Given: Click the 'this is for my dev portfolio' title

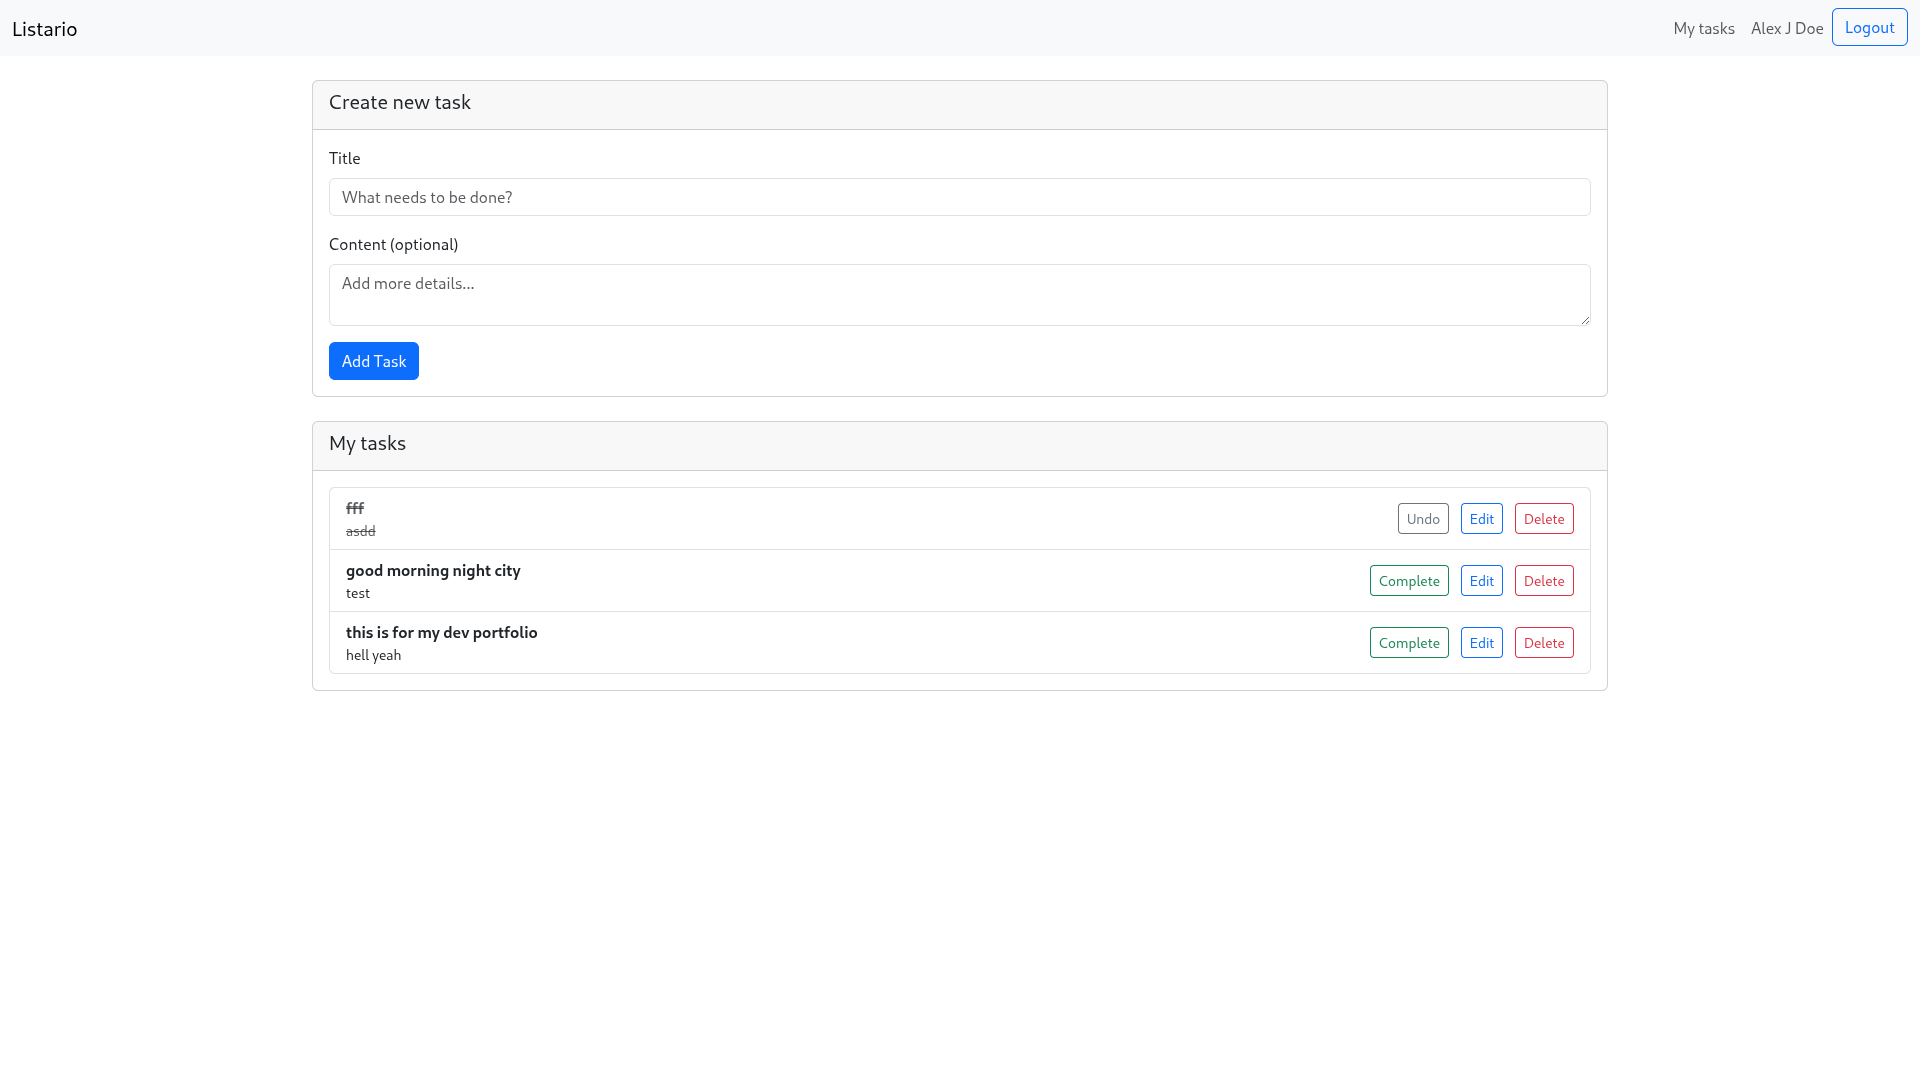Looking at the screenshot, I should click(x=441, y=632).
